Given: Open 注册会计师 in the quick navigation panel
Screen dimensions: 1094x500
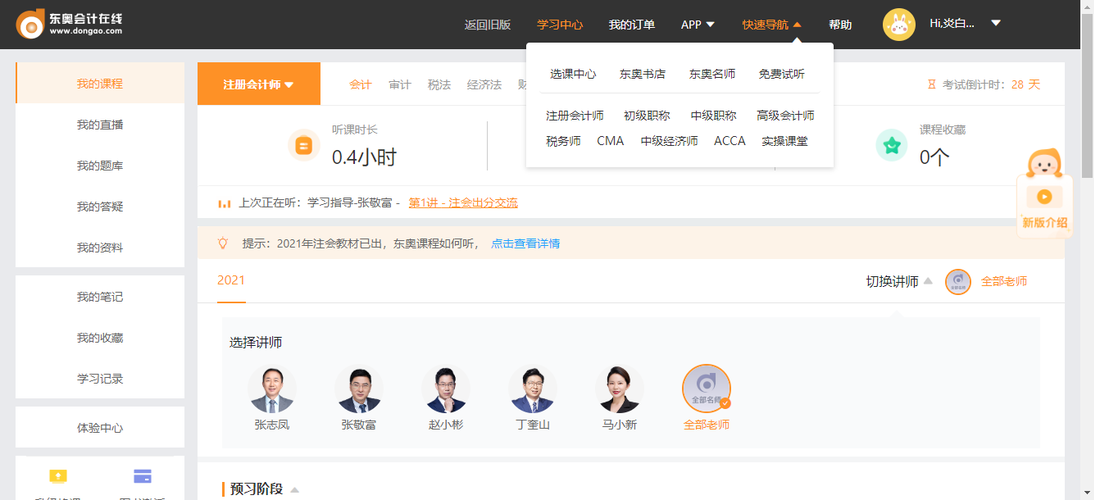Looking at the screenshot, I should point(575,116).
